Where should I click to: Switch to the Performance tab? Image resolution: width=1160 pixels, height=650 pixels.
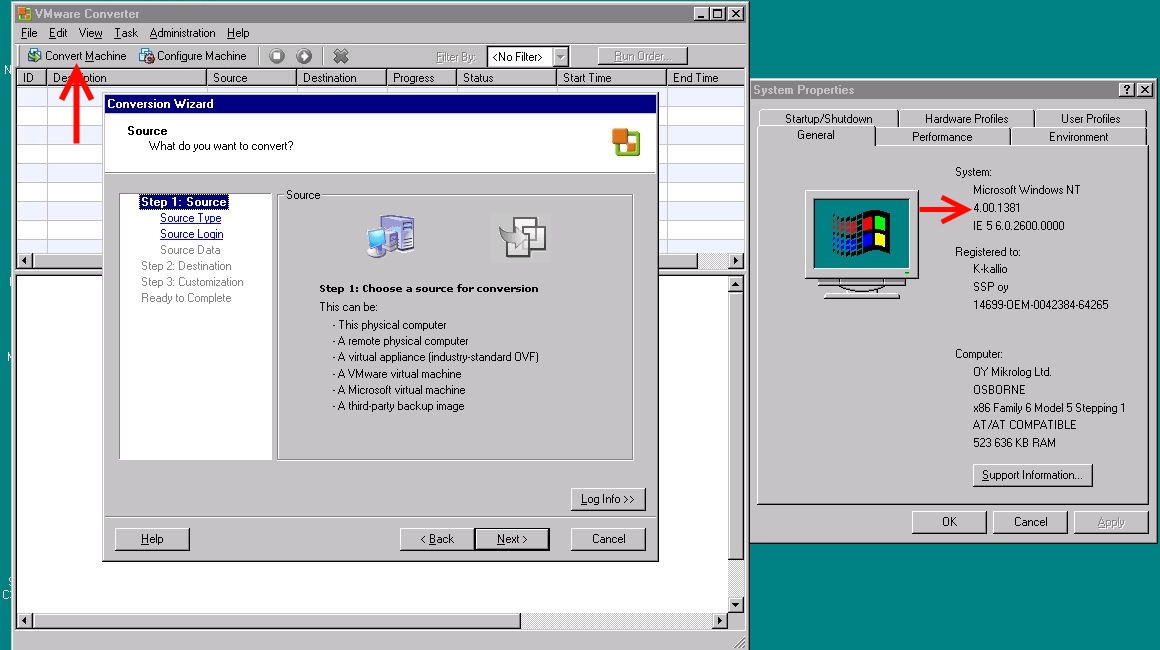[942, 137]
